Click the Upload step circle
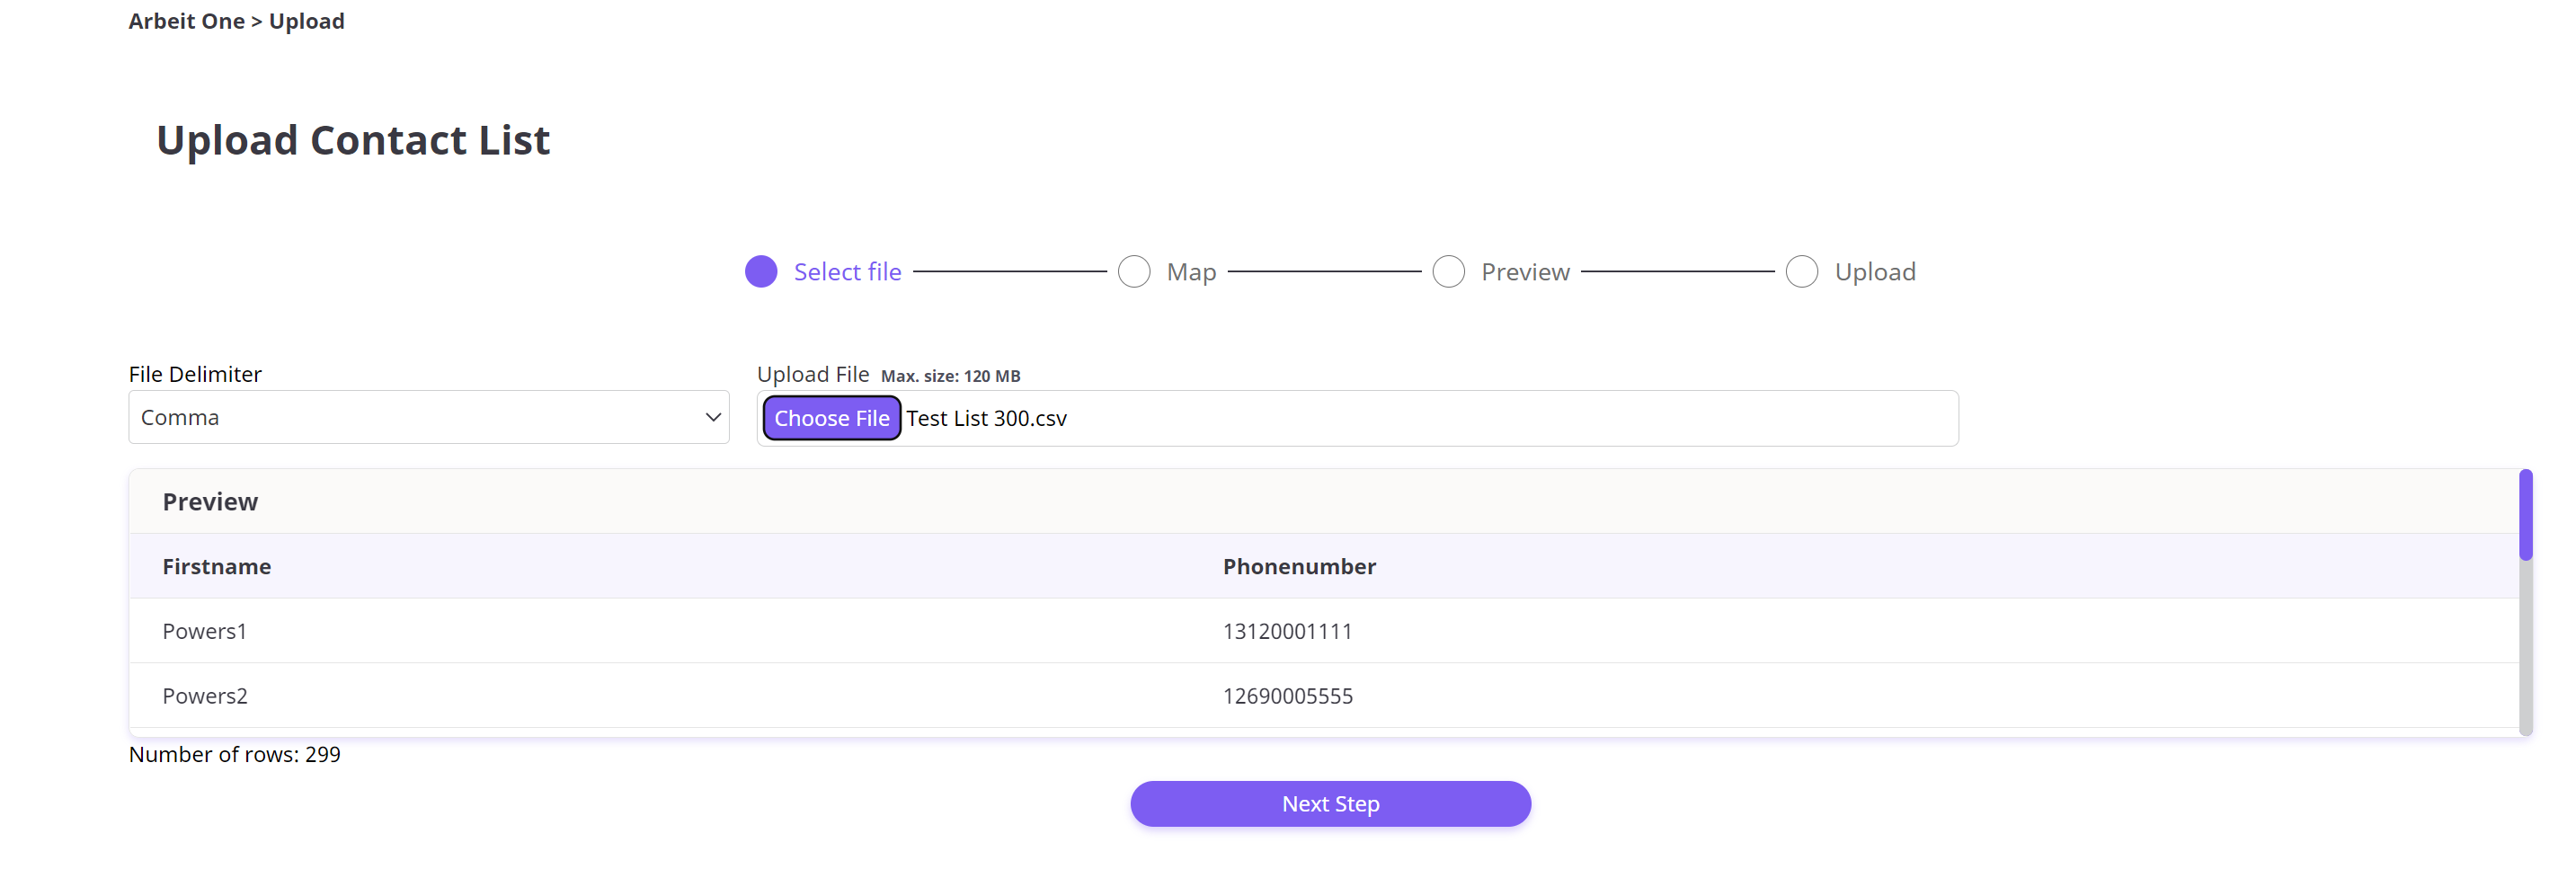 click(1802, 272)
